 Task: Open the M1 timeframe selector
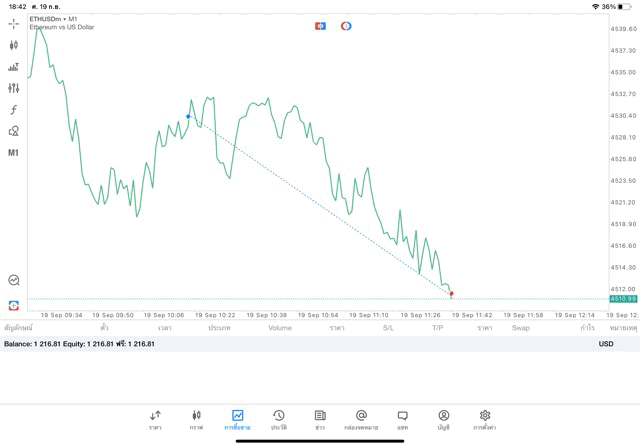click(13, 153)
